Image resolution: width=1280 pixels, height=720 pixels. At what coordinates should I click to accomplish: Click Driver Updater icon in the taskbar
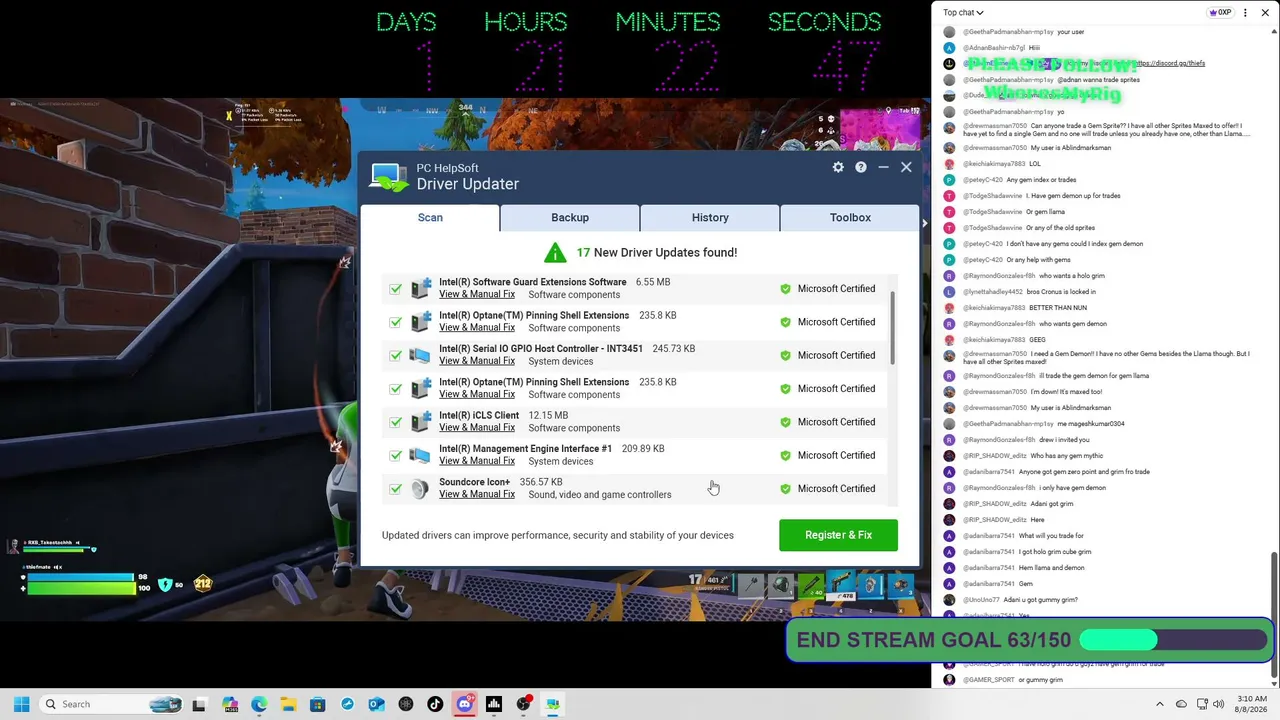[552, 704]
